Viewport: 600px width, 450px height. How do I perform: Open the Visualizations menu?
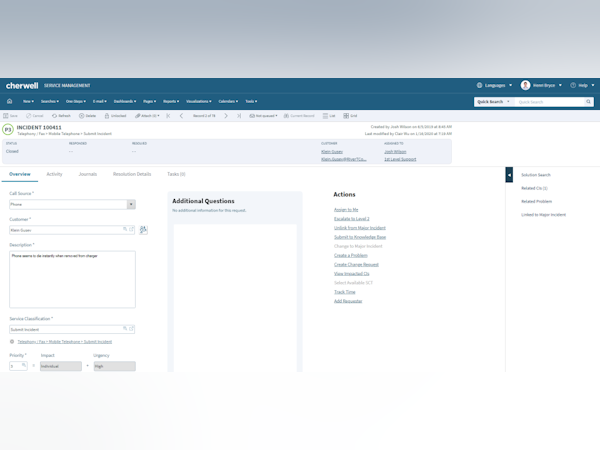coord(199,101)
